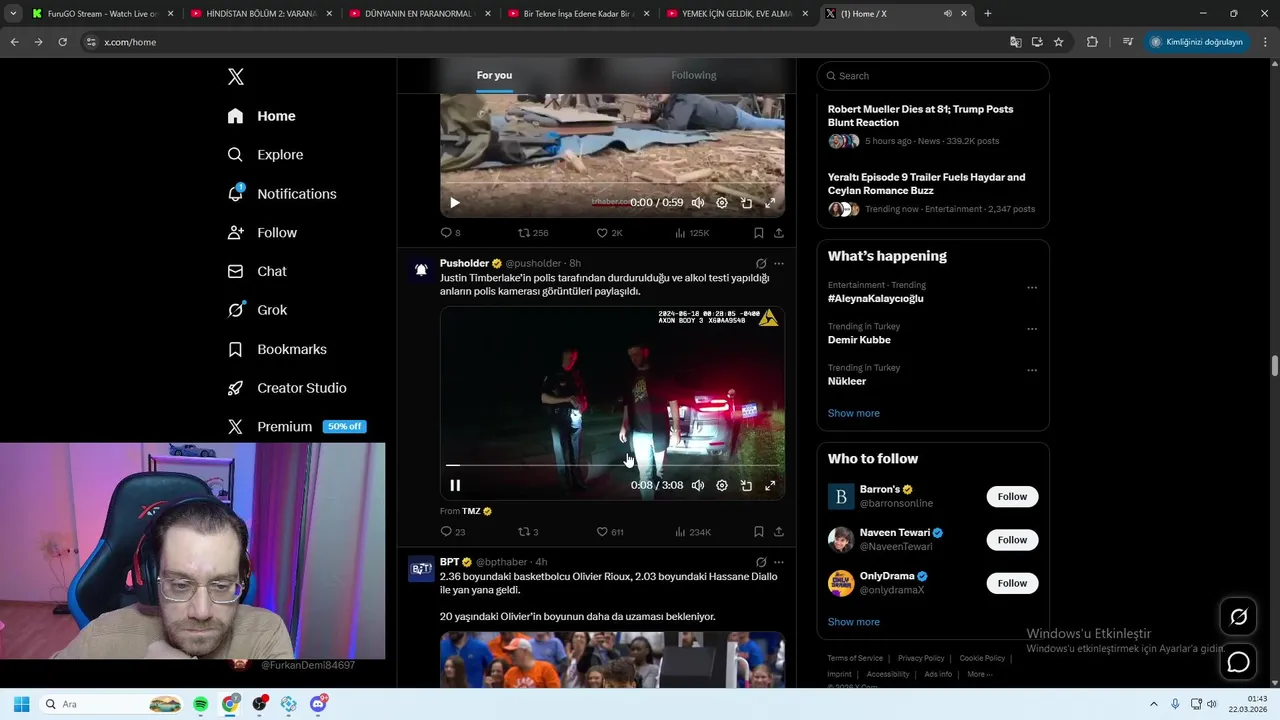Switch to Bir Tekne İnşa Edene browser tab
Screen dimensions: 1280x720
(578, 14)
